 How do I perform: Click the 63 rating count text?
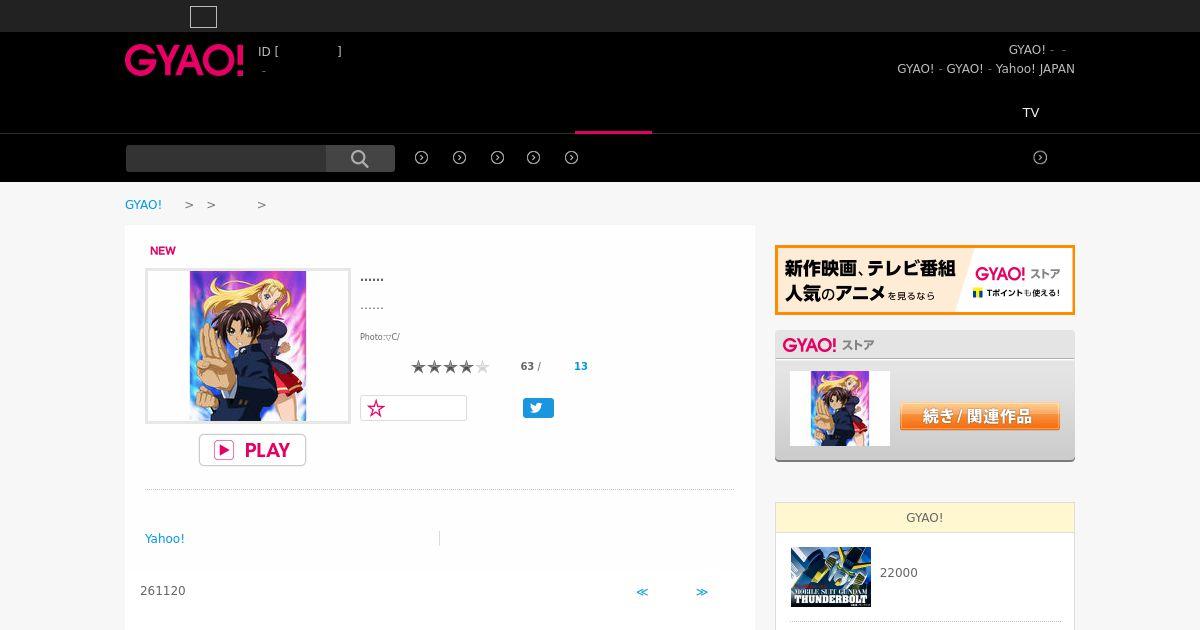pos(527,366)
